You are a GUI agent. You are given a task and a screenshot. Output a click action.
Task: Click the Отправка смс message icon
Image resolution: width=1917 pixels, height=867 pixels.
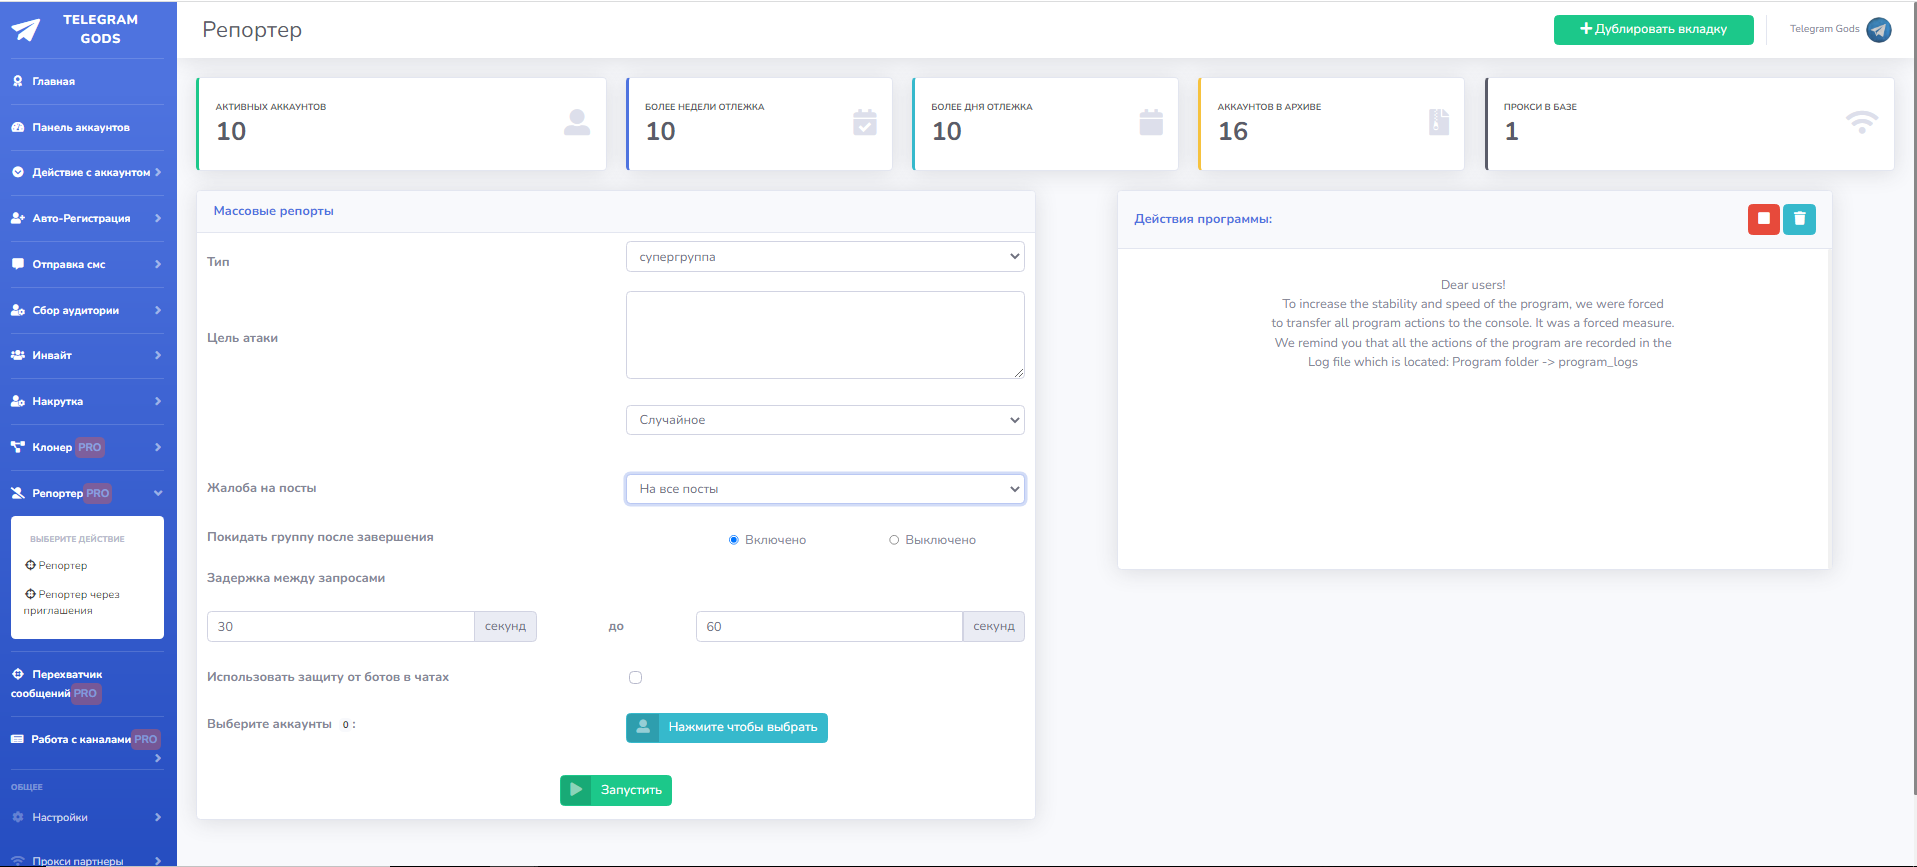18,264
